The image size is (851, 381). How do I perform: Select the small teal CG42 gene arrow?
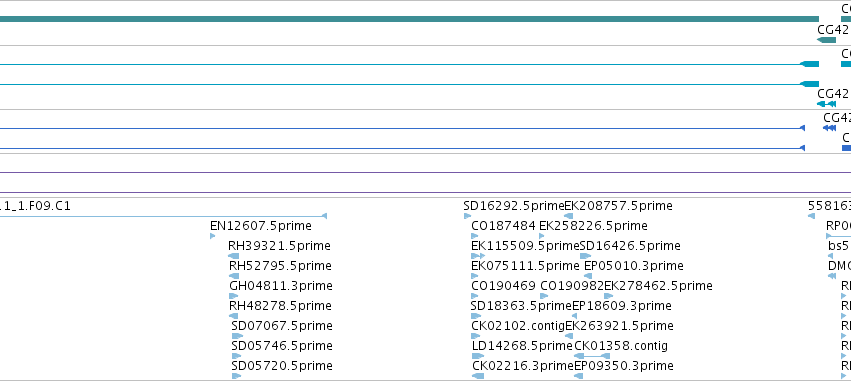pyautogui.click(x=827, y=40)
